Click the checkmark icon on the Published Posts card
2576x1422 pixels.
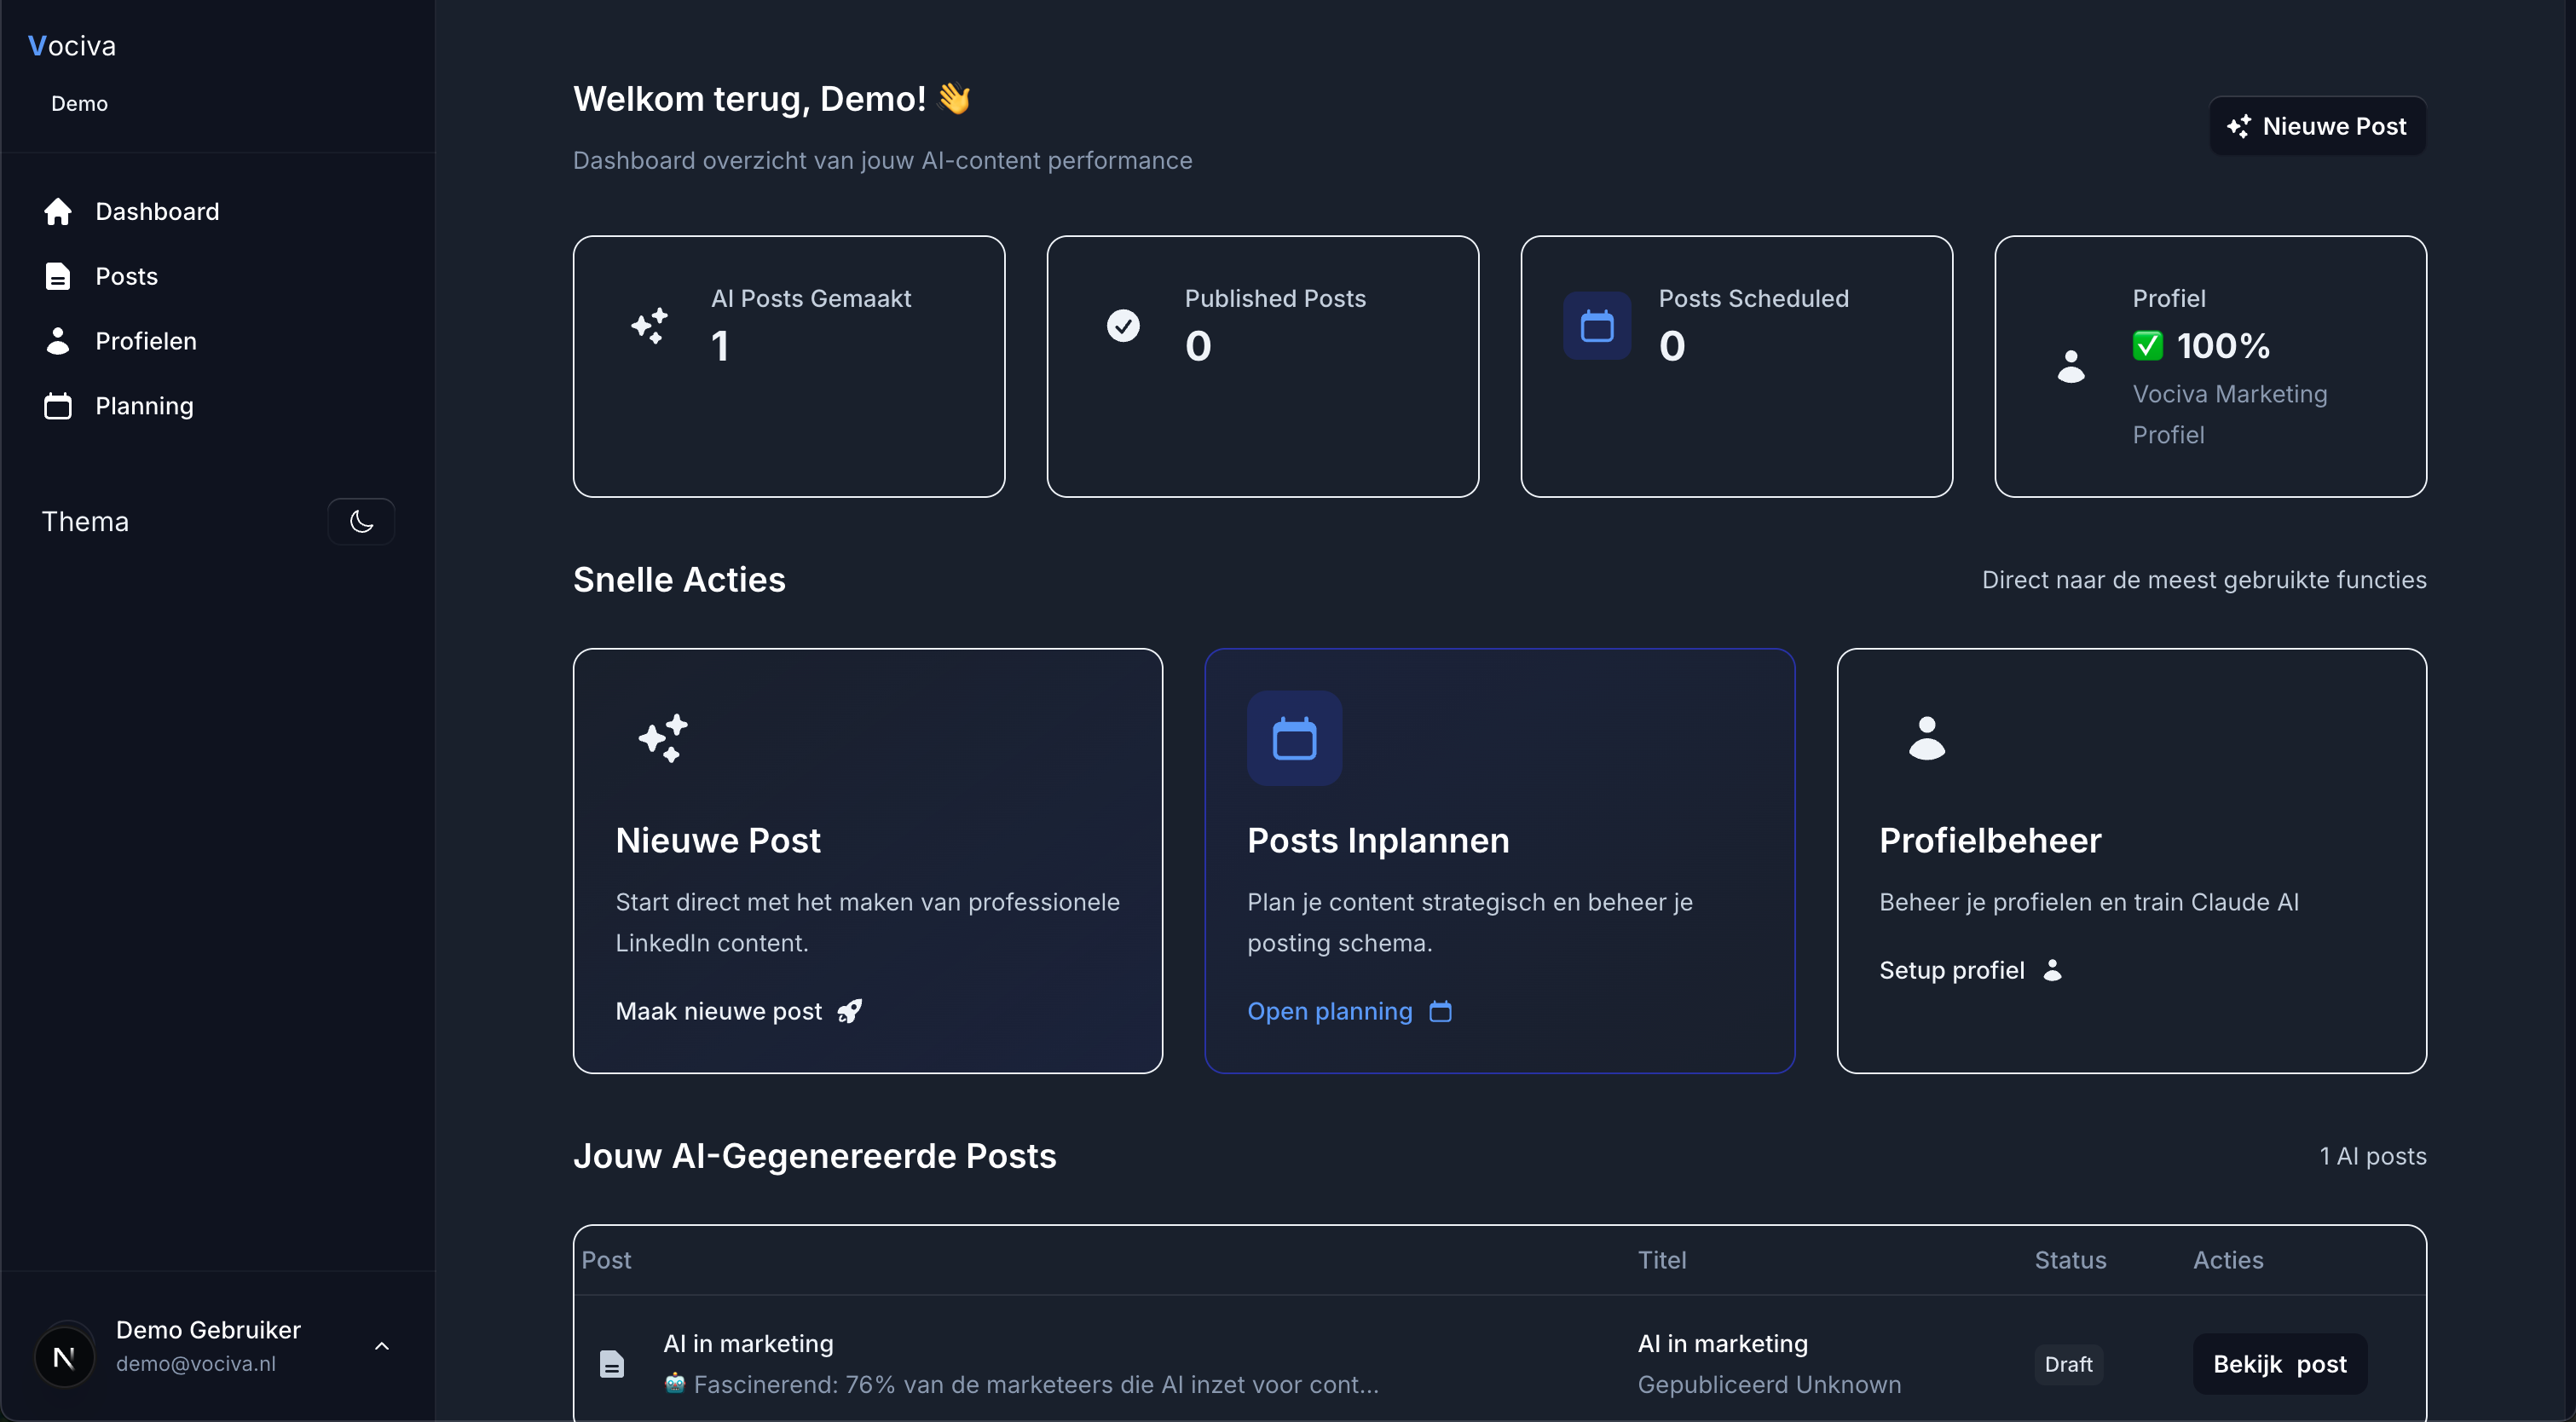point(1124,325)
